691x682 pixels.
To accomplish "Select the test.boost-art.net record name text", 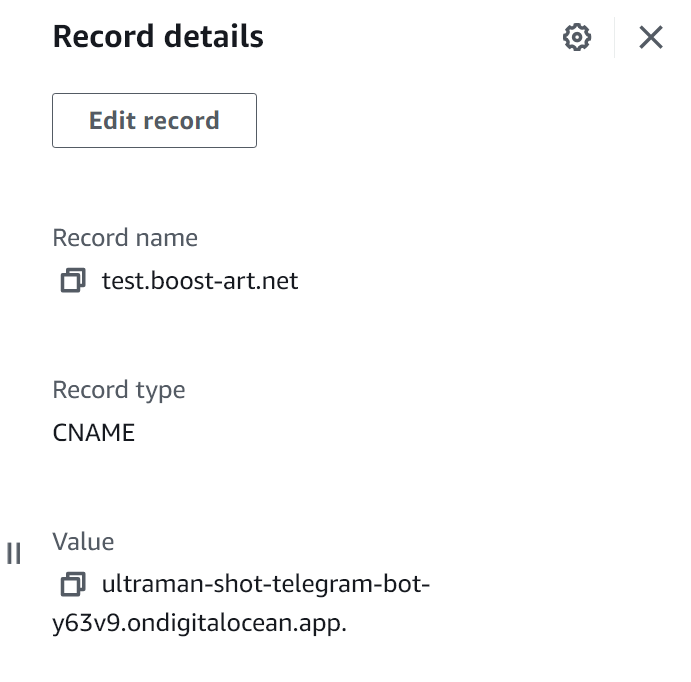I will 200,281.
